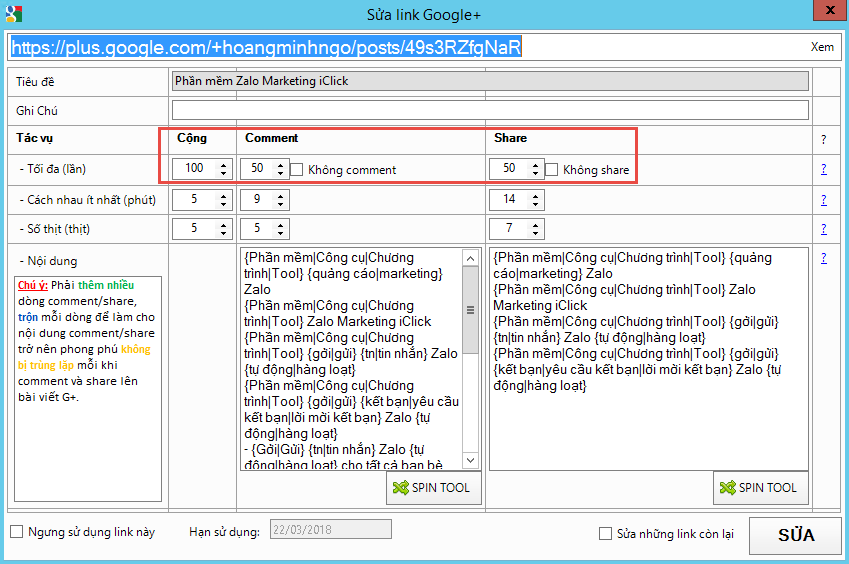This screenshot has height=564, width=849.
Task: Click the Cộng column header
Action: [192, 138]
